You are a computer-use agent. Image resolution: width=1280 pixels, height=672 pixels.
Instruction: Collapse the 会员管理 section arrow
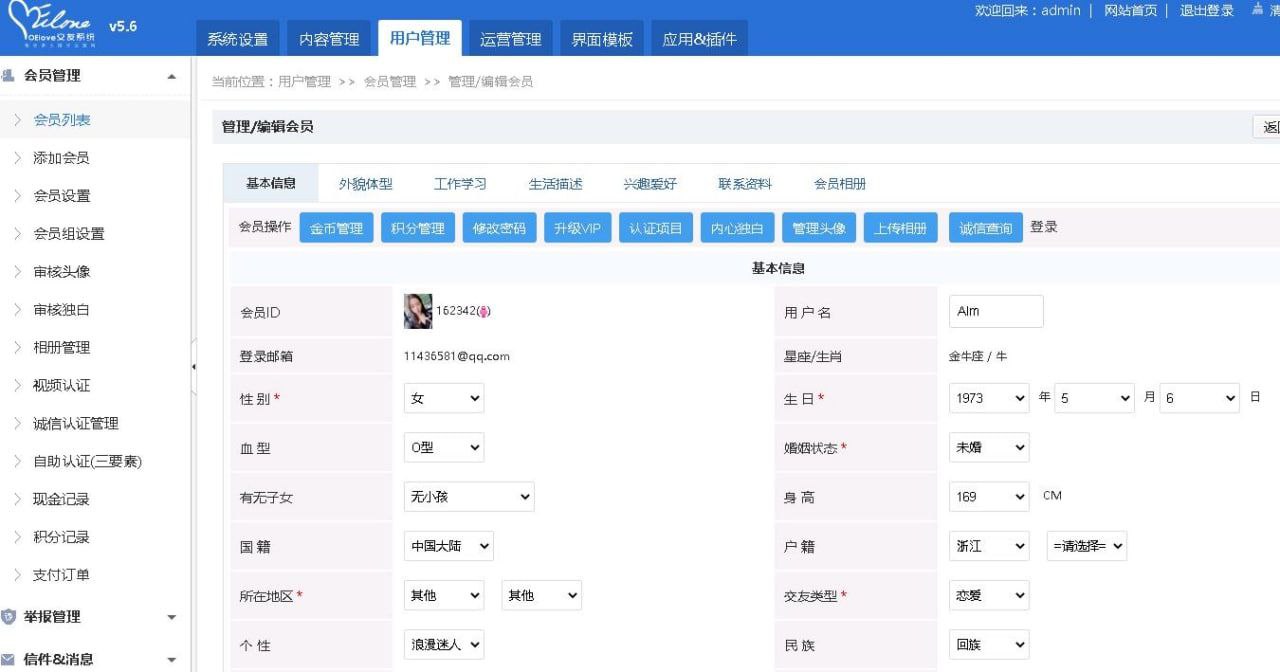171,76
